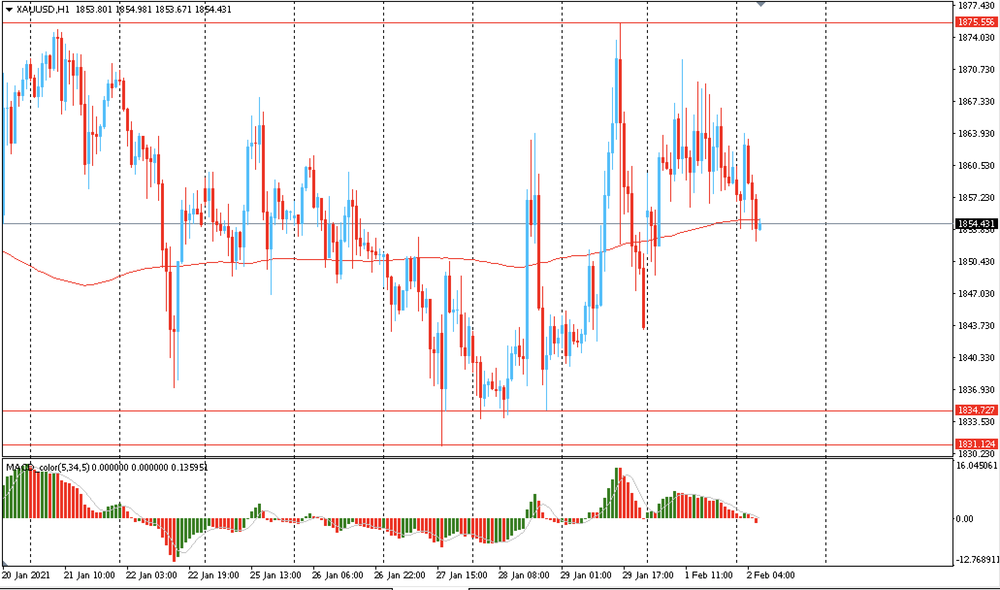
Task: Click the 25 Jan 13:00 time label
Action: 274,576
